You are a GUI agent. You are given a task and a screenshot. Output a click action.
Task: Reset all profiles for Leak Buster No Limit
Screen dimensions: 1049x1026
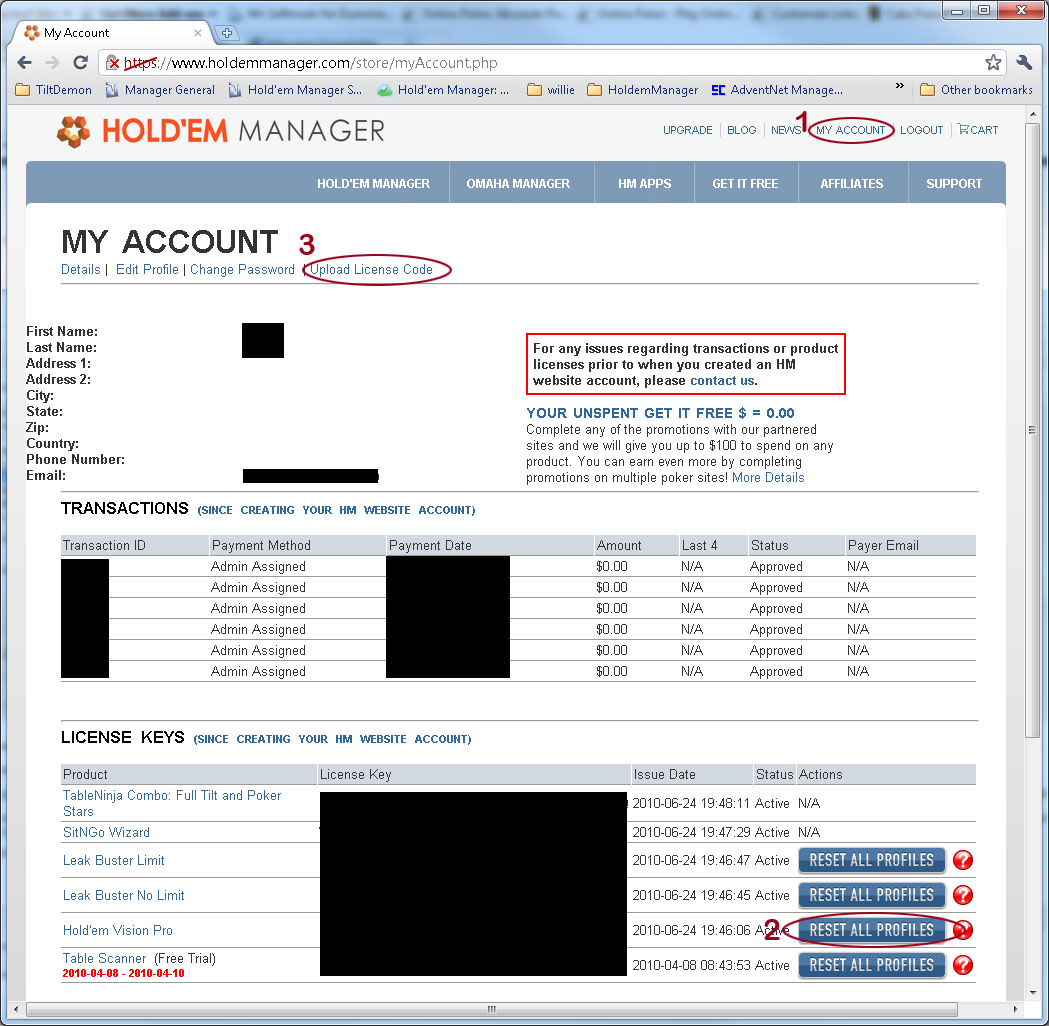(x=872, y=895)
